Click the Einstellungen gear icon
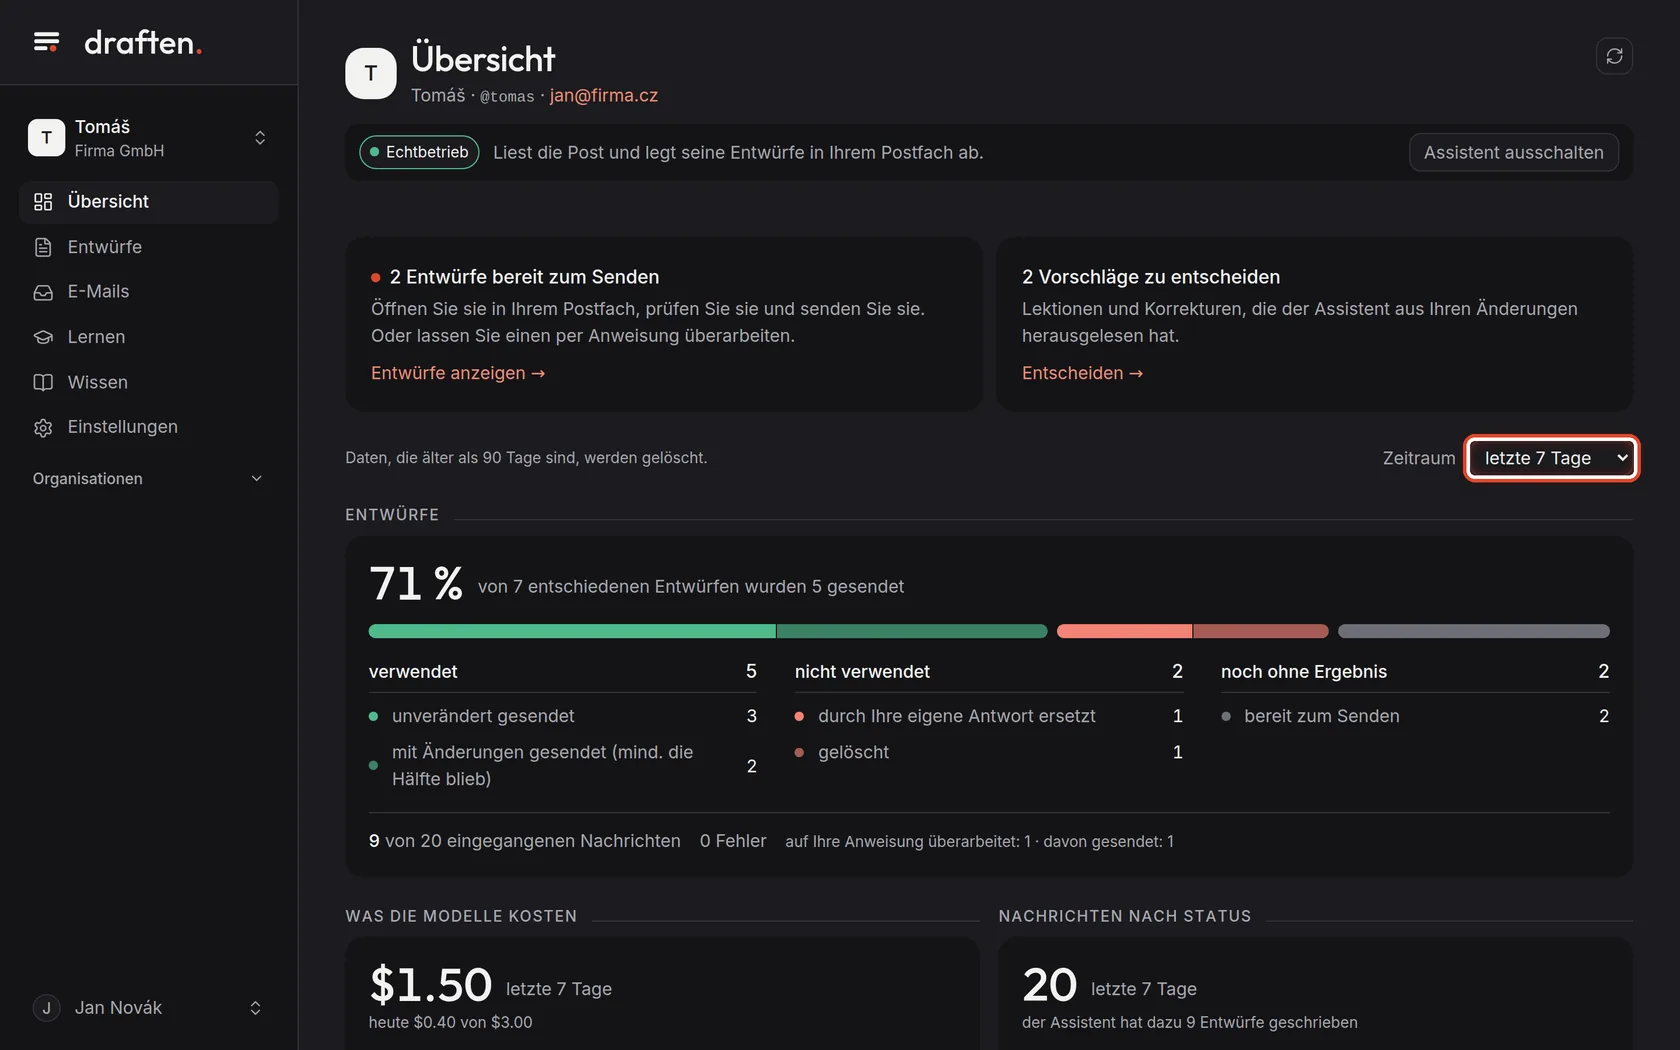Screen dimensions: 1680x1050 [43, 427]
